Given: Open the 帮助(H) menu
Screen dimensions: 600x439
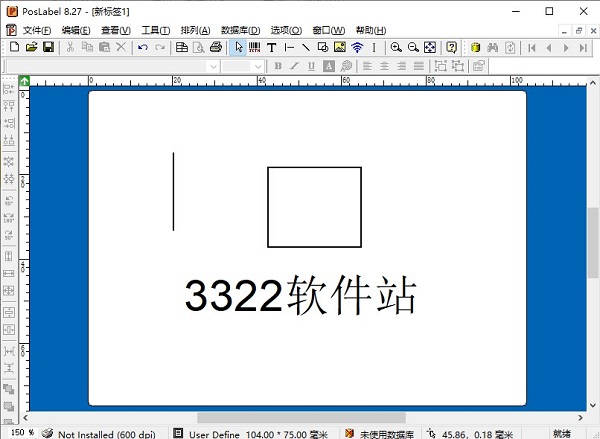Looking at the screenshot, I should pyautogui.click(x=371, y=30).
